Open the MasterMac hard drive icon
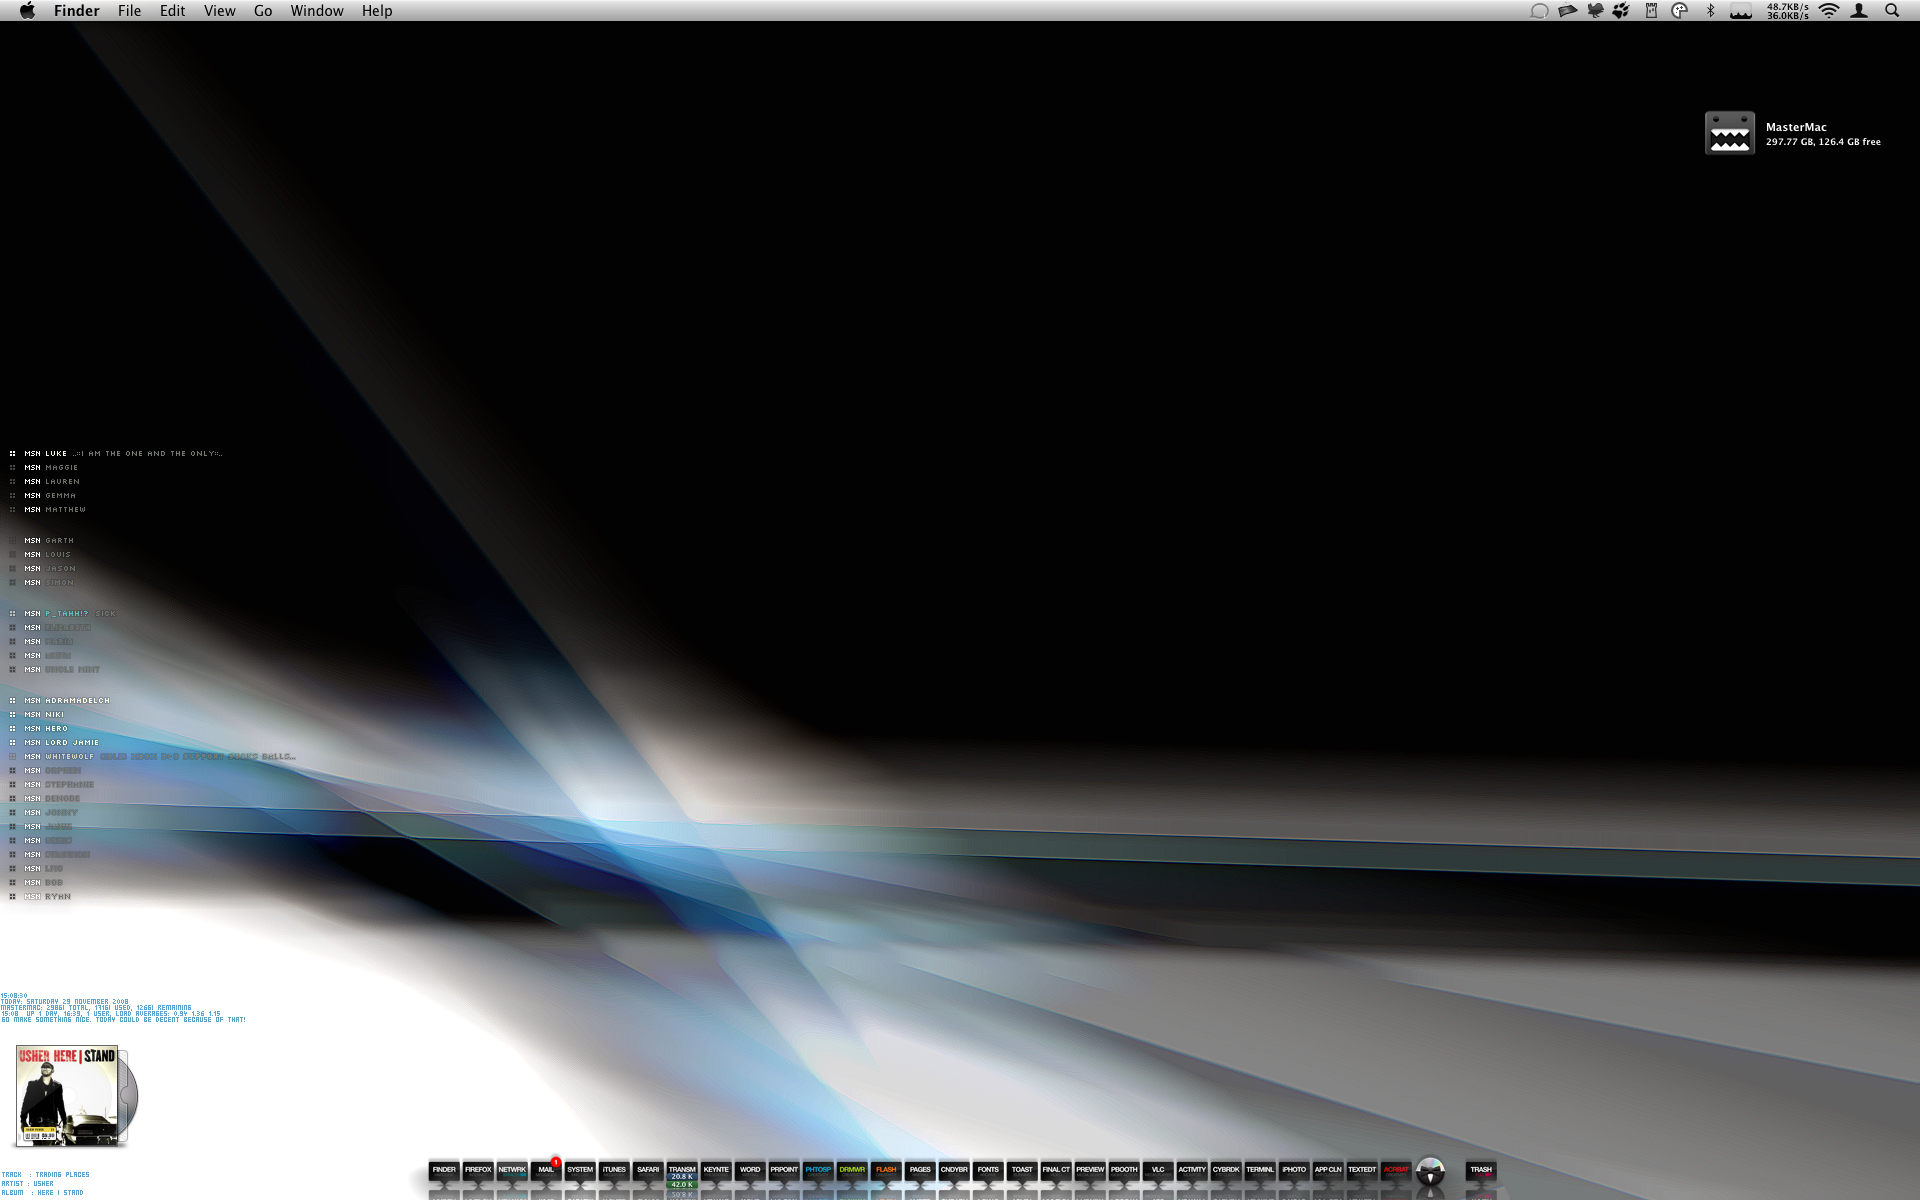Image resolution: width=1920 pixels, height=1200 pixels. tap(1729, 133)
